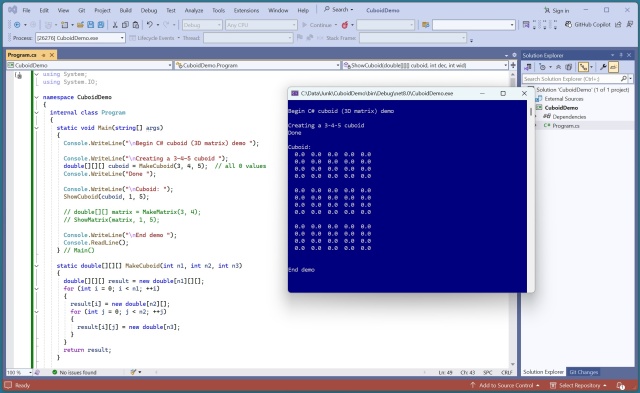The width and height of the screenshot is (640, 393).
Task: Open the CuboidDemo project navigation dropdown
Action: [89, 65]
